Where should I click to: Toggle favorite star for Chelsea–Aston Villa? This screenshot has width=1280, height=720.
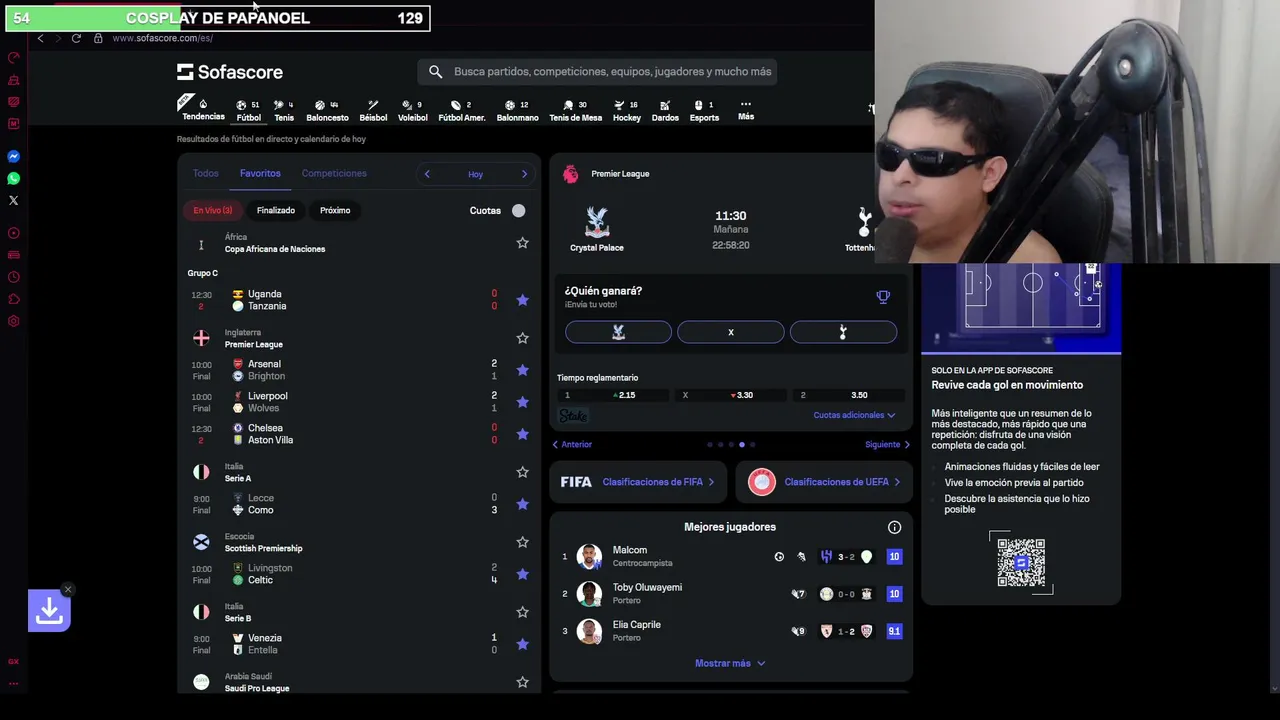(x=522, y=434)
